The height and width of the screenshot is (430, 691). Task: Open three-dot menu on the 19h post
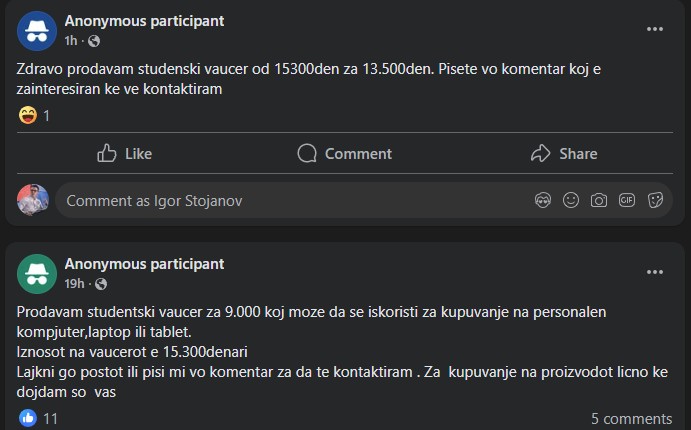655,271
